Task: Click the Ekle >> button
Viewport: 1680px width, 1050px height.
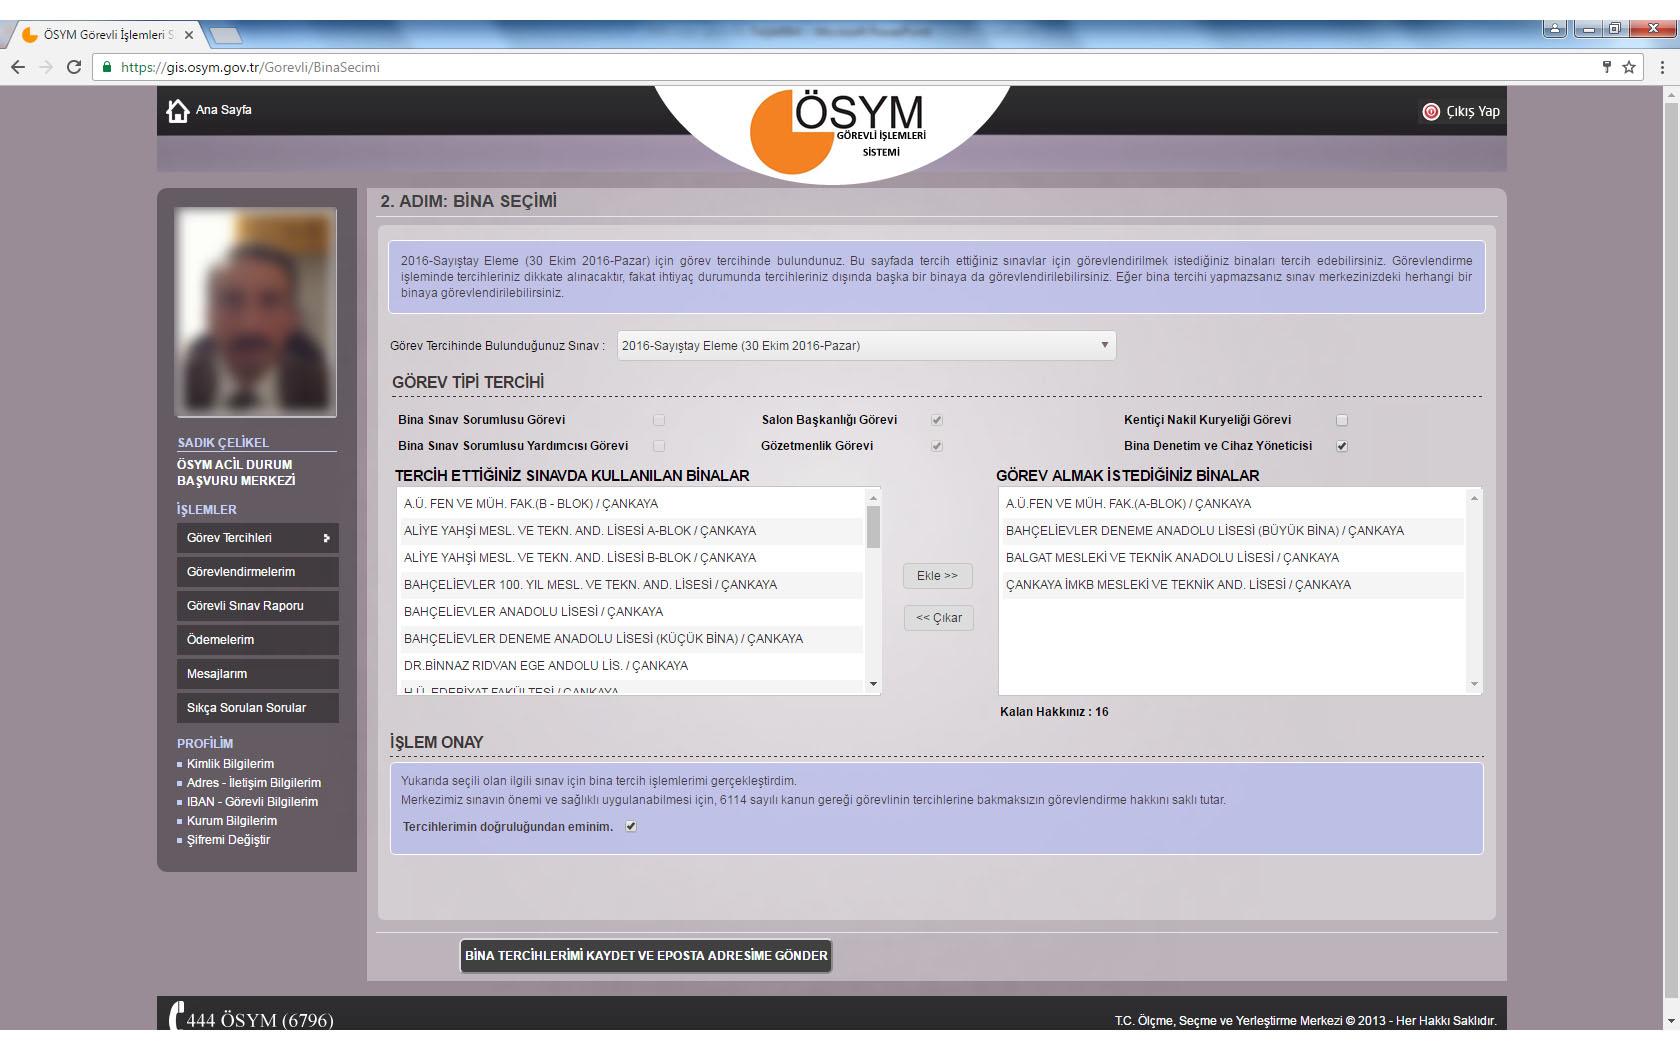Action: [x=938, y=576]
